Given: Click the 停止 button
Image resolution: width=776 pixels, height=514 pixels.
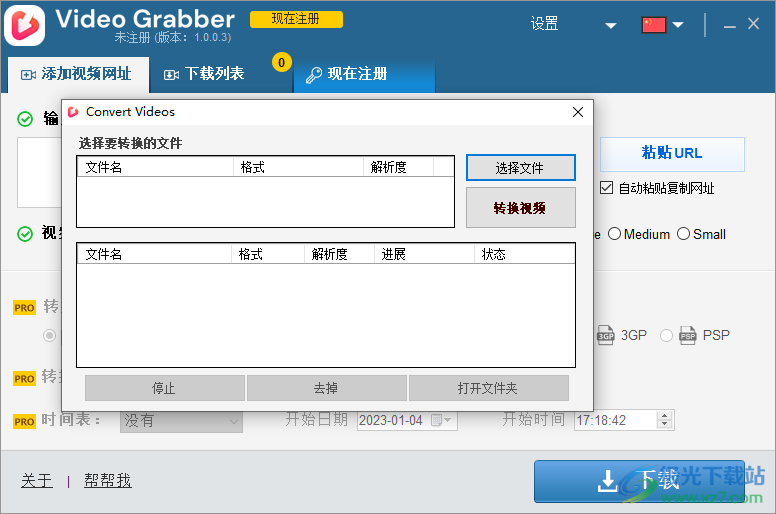Looking at the screenshot, I should tap(165, 388).
